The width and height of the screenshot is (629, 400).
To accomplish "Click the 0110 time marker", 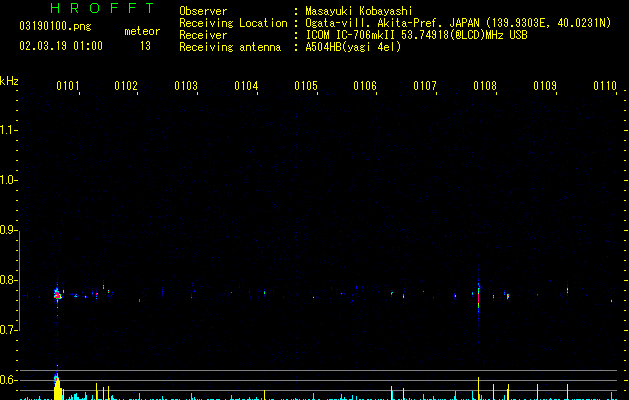I will pos(605,86).
